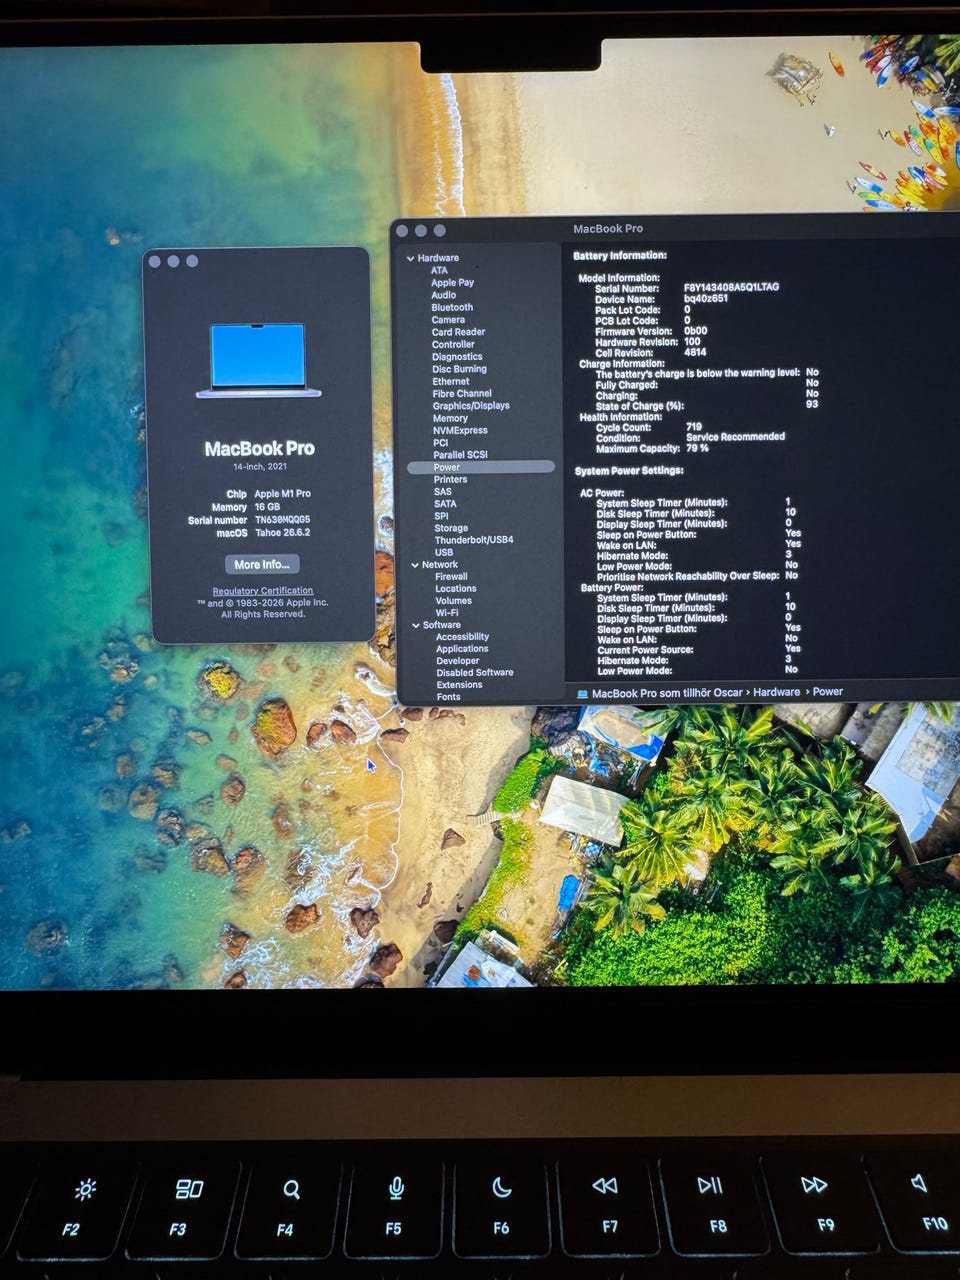Image resolution: width=960 pixels, height=1280 pixels.
Task: Select Extensions under Software
Action: point(459,685)
